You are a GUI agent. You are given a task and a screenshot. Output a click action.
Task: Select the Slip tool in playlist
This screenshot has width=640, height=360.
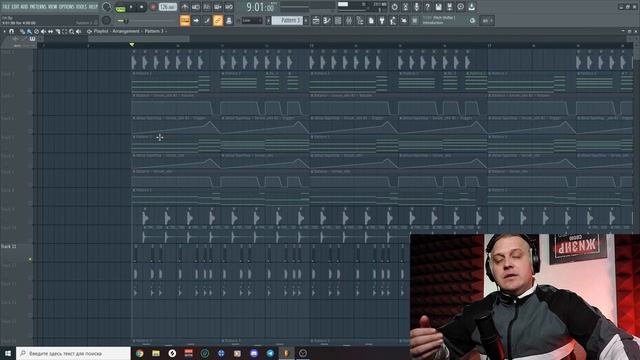point(50,31)
